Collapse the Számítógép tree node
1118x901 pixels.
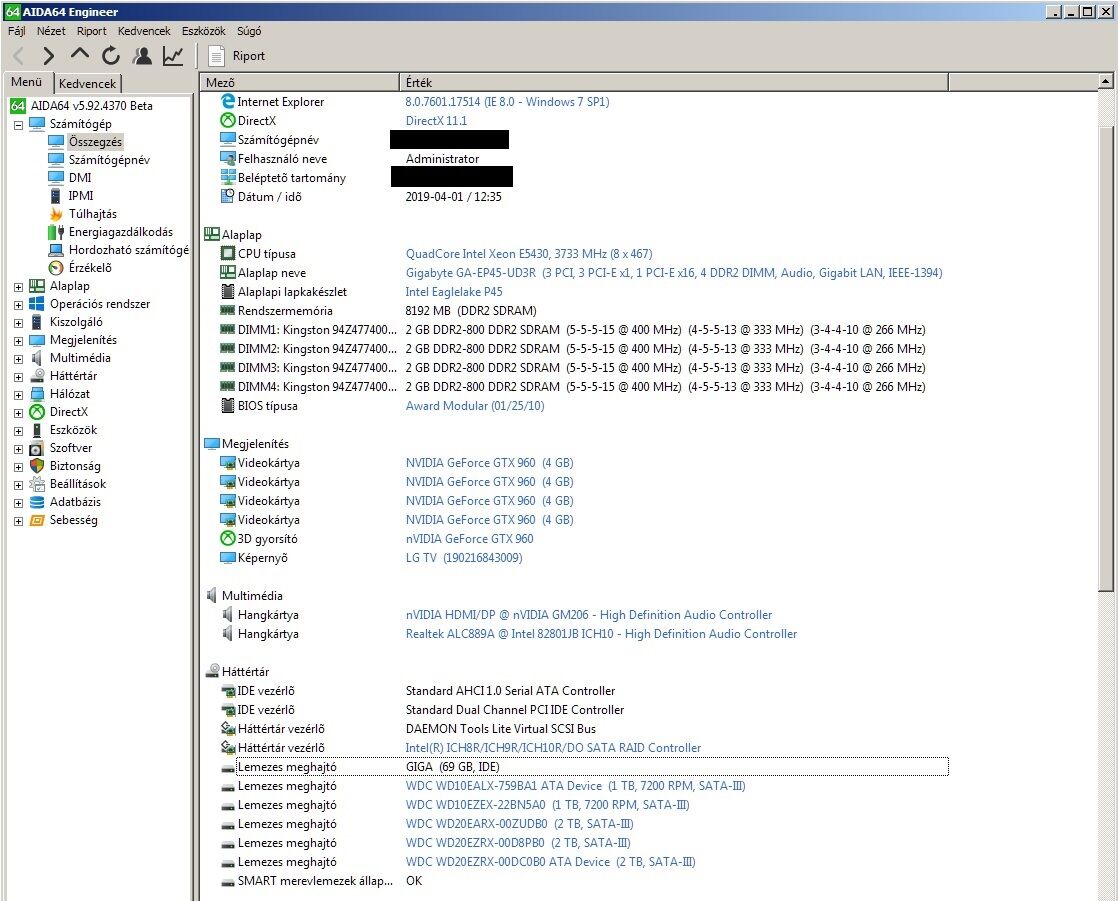point(19,125)
